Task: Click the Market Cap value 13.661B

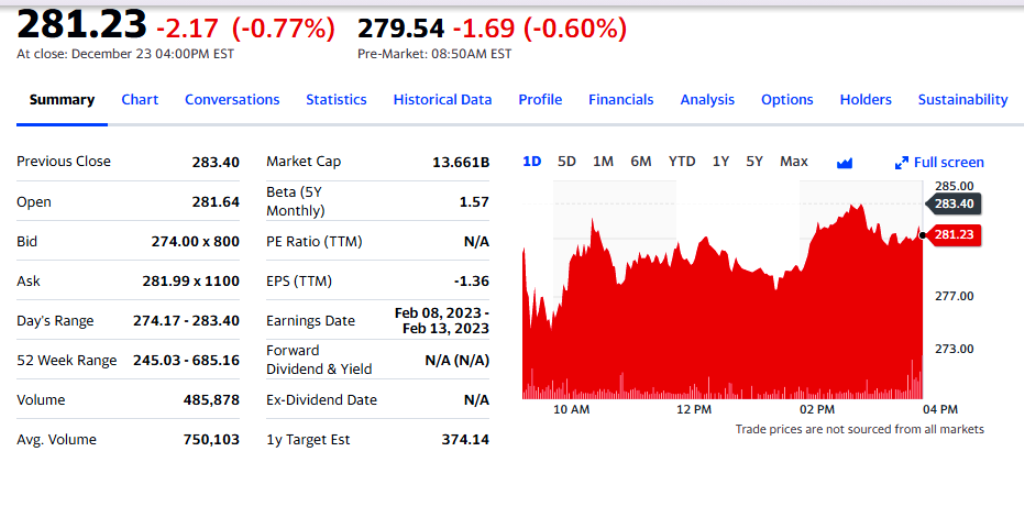Action: point(460,162)
